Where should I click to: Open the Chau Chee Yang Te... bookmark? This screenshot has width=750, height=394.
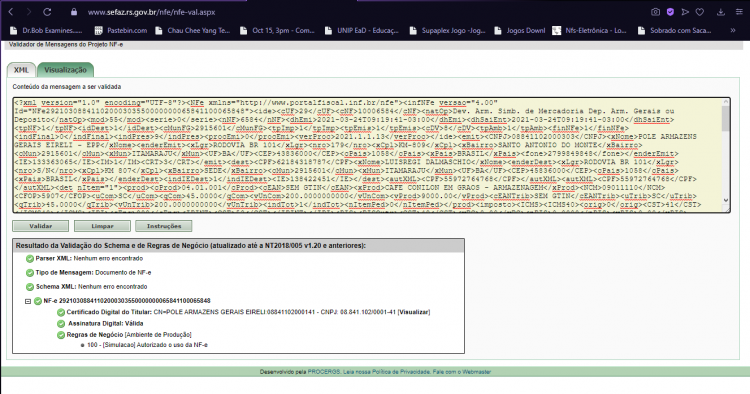click(193, 30)
